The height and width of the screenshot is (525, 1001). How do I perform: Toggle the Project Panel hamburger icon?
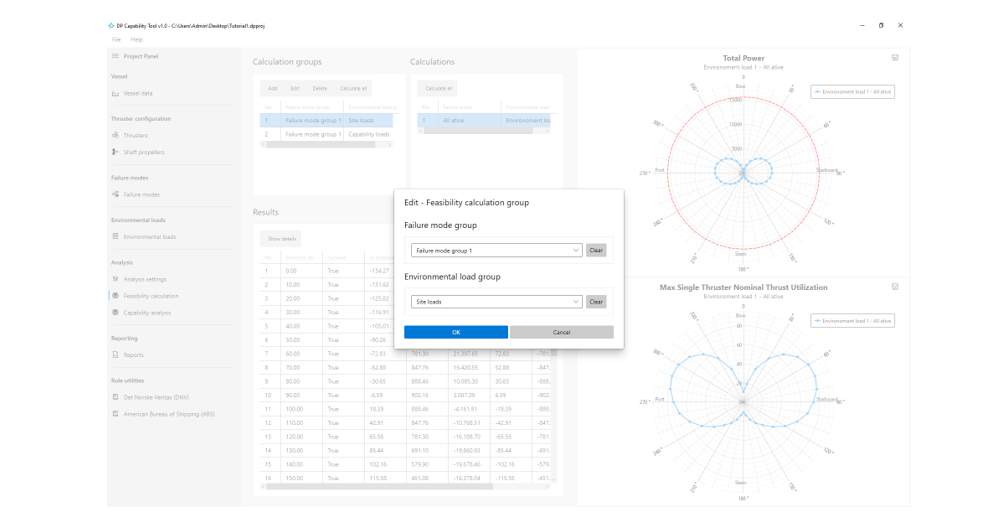tap(116, 56)
